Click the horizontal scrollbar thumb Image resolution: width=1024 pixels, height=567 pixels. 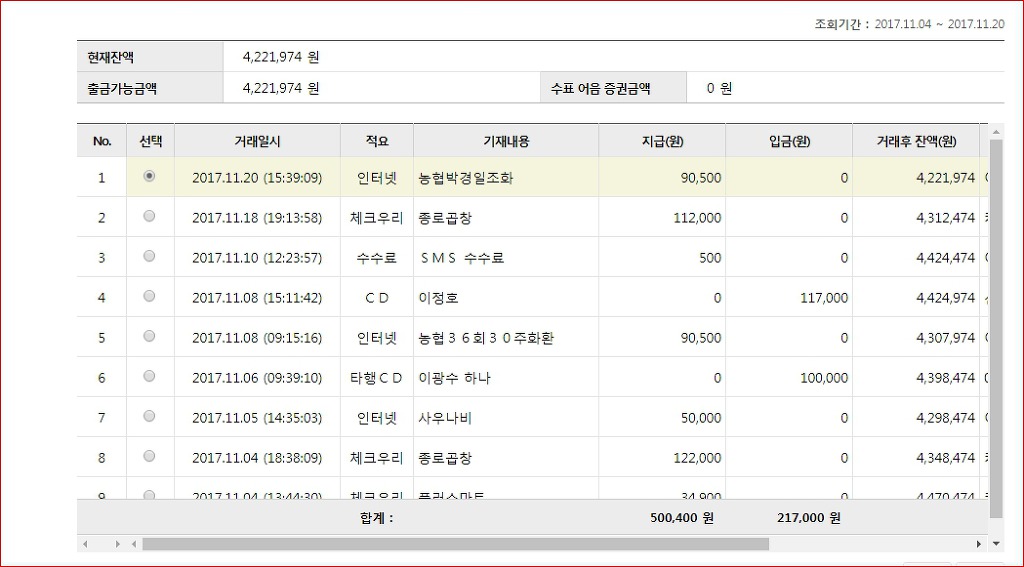coord(455,544)
